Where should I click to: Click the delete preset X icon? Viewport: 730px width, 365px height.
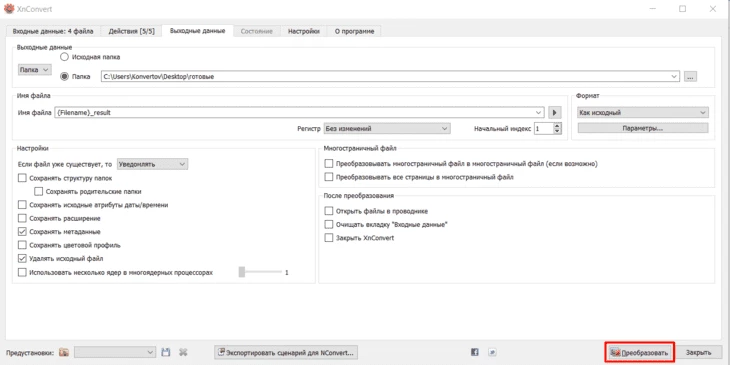pos(183,352)
